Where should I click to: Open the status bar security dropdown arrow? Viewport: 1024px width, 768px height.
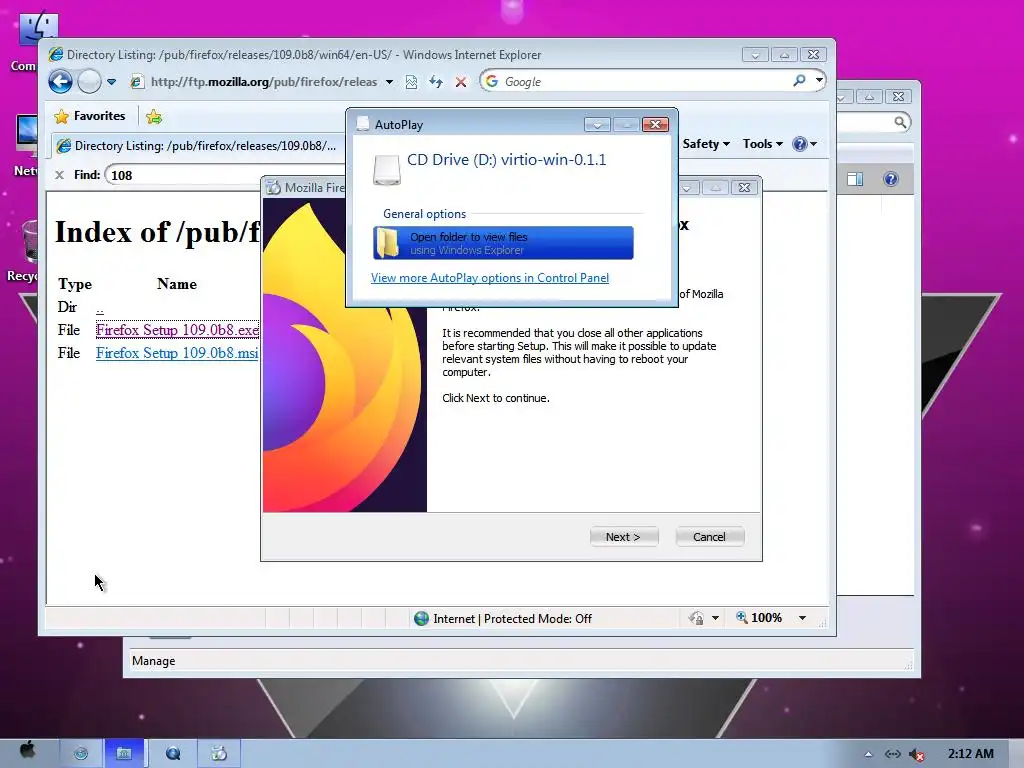715,618
